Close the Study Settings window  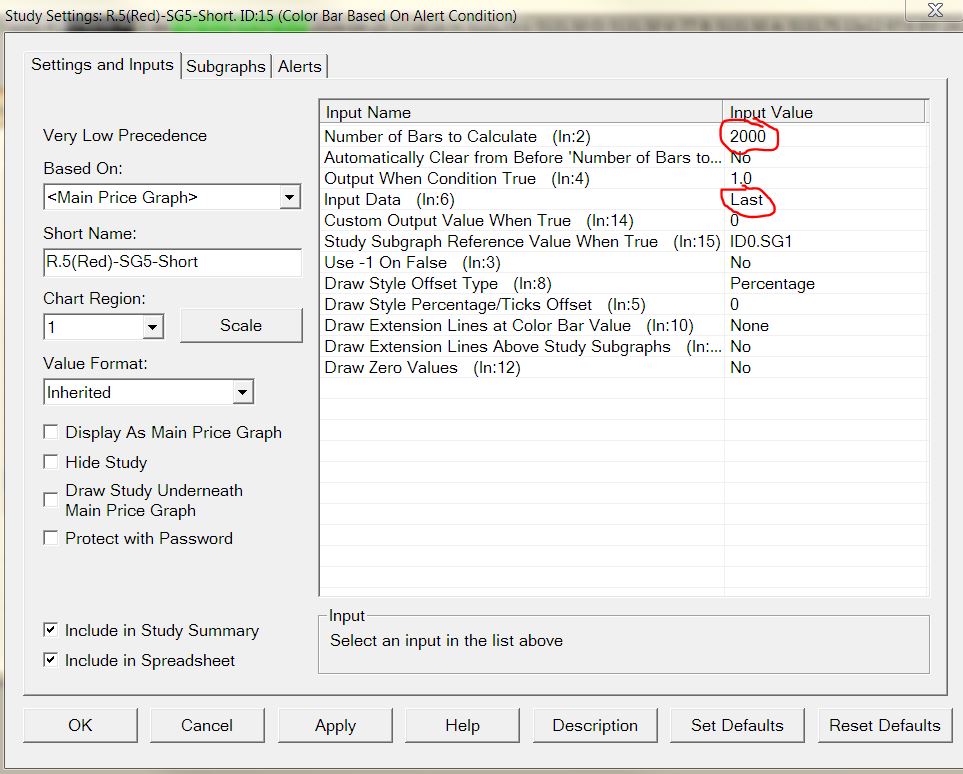click(935, 10)
